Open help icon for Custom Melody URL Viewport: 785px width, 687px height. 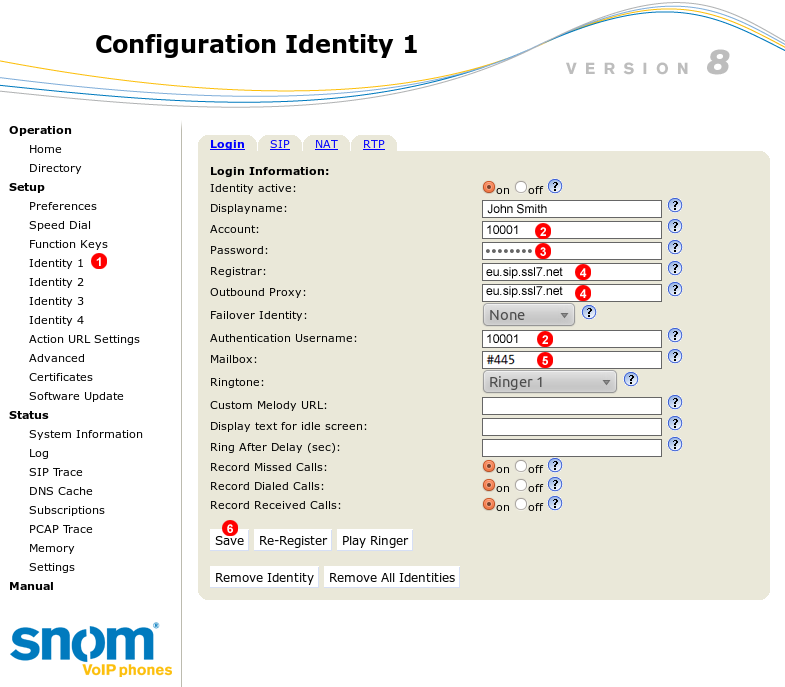point(675,403)
